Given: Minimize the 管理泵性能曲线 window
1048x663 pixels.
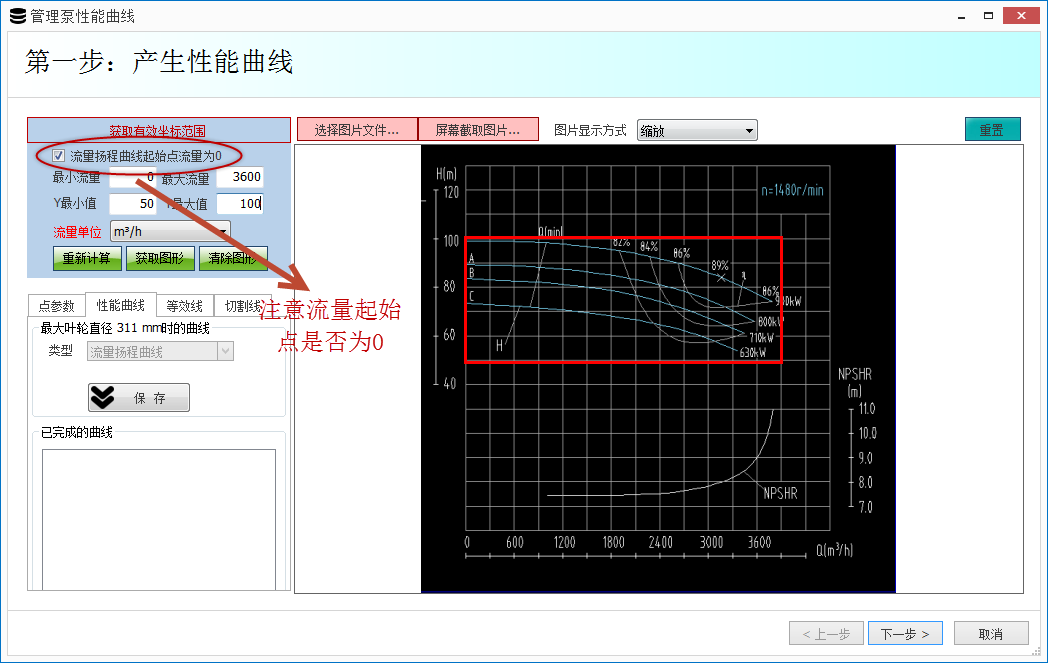Looking at the screenshot, I should [x=962, y=16].
